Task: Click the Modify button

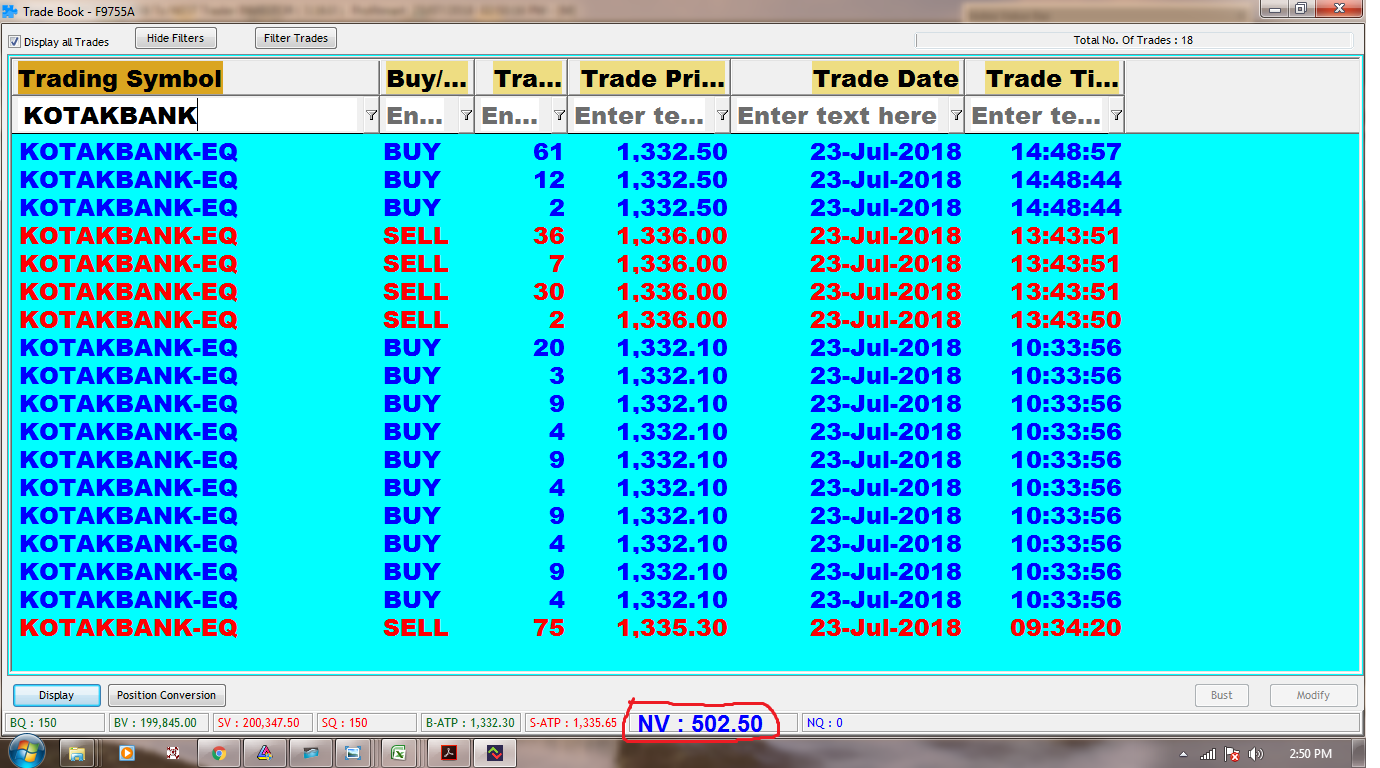Action: pyautogui.click(x=1313, y=695)
